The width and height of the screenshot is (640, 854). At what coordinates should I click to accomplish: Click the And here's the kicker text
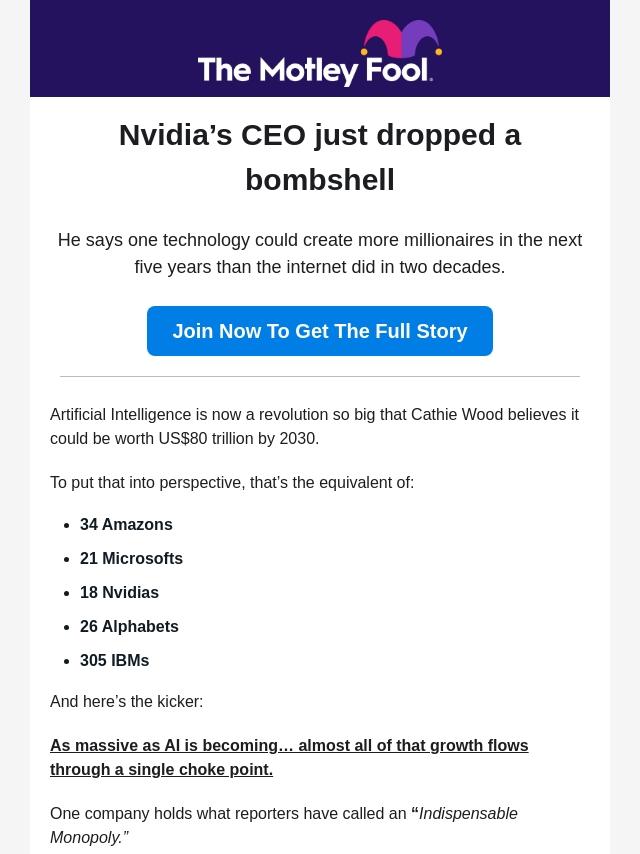point(126,701)
